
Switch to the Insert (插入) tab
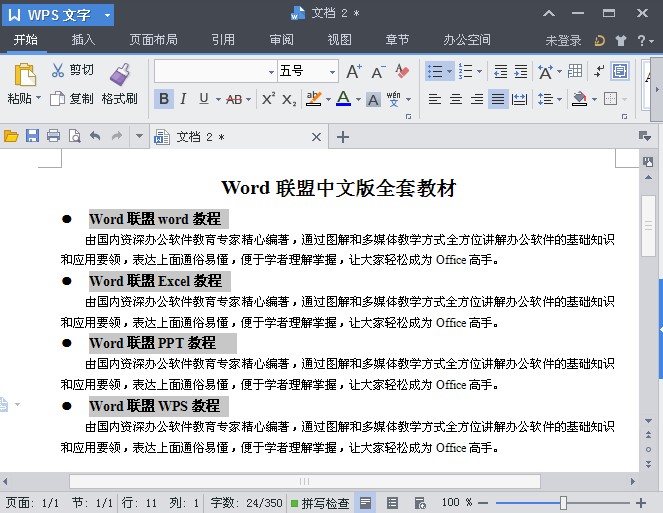84,40
